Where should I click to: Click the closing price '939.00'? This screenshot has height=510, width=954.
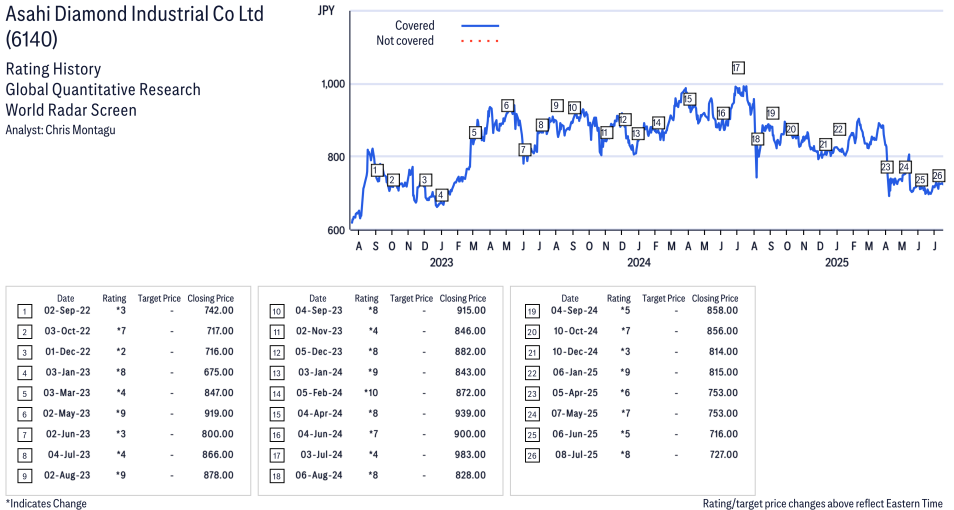pyautogui.click(x=471, y=413)
